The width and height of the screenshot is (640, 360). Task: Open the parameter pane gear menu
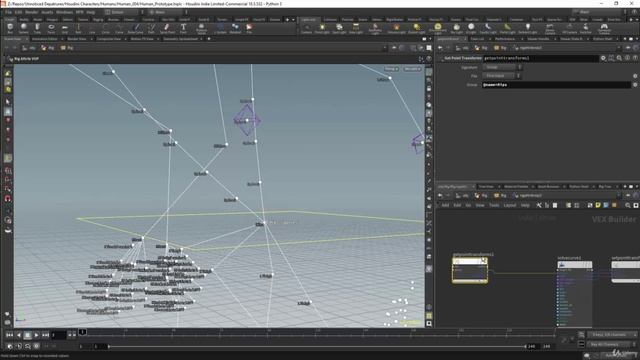603,58
